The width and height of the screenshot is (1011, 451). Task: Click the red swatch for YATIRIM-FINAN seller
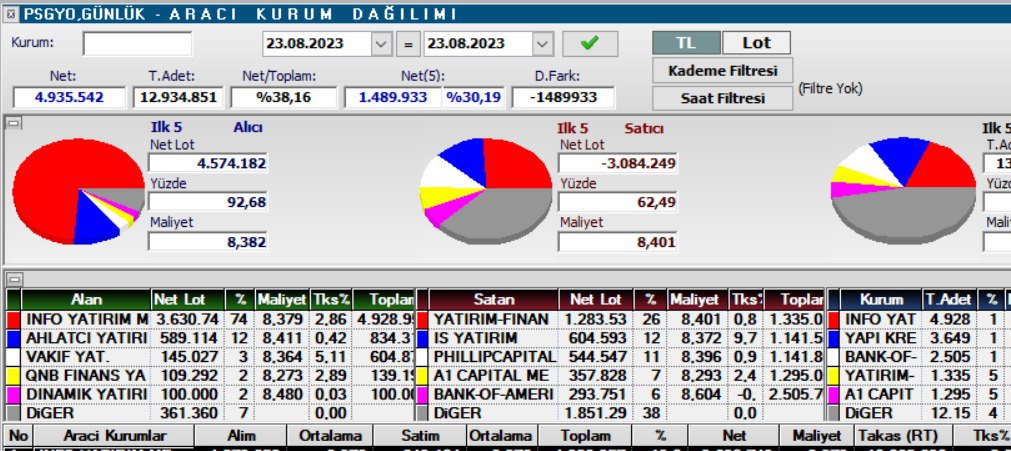pyautogui.click(x=422, y=319)
